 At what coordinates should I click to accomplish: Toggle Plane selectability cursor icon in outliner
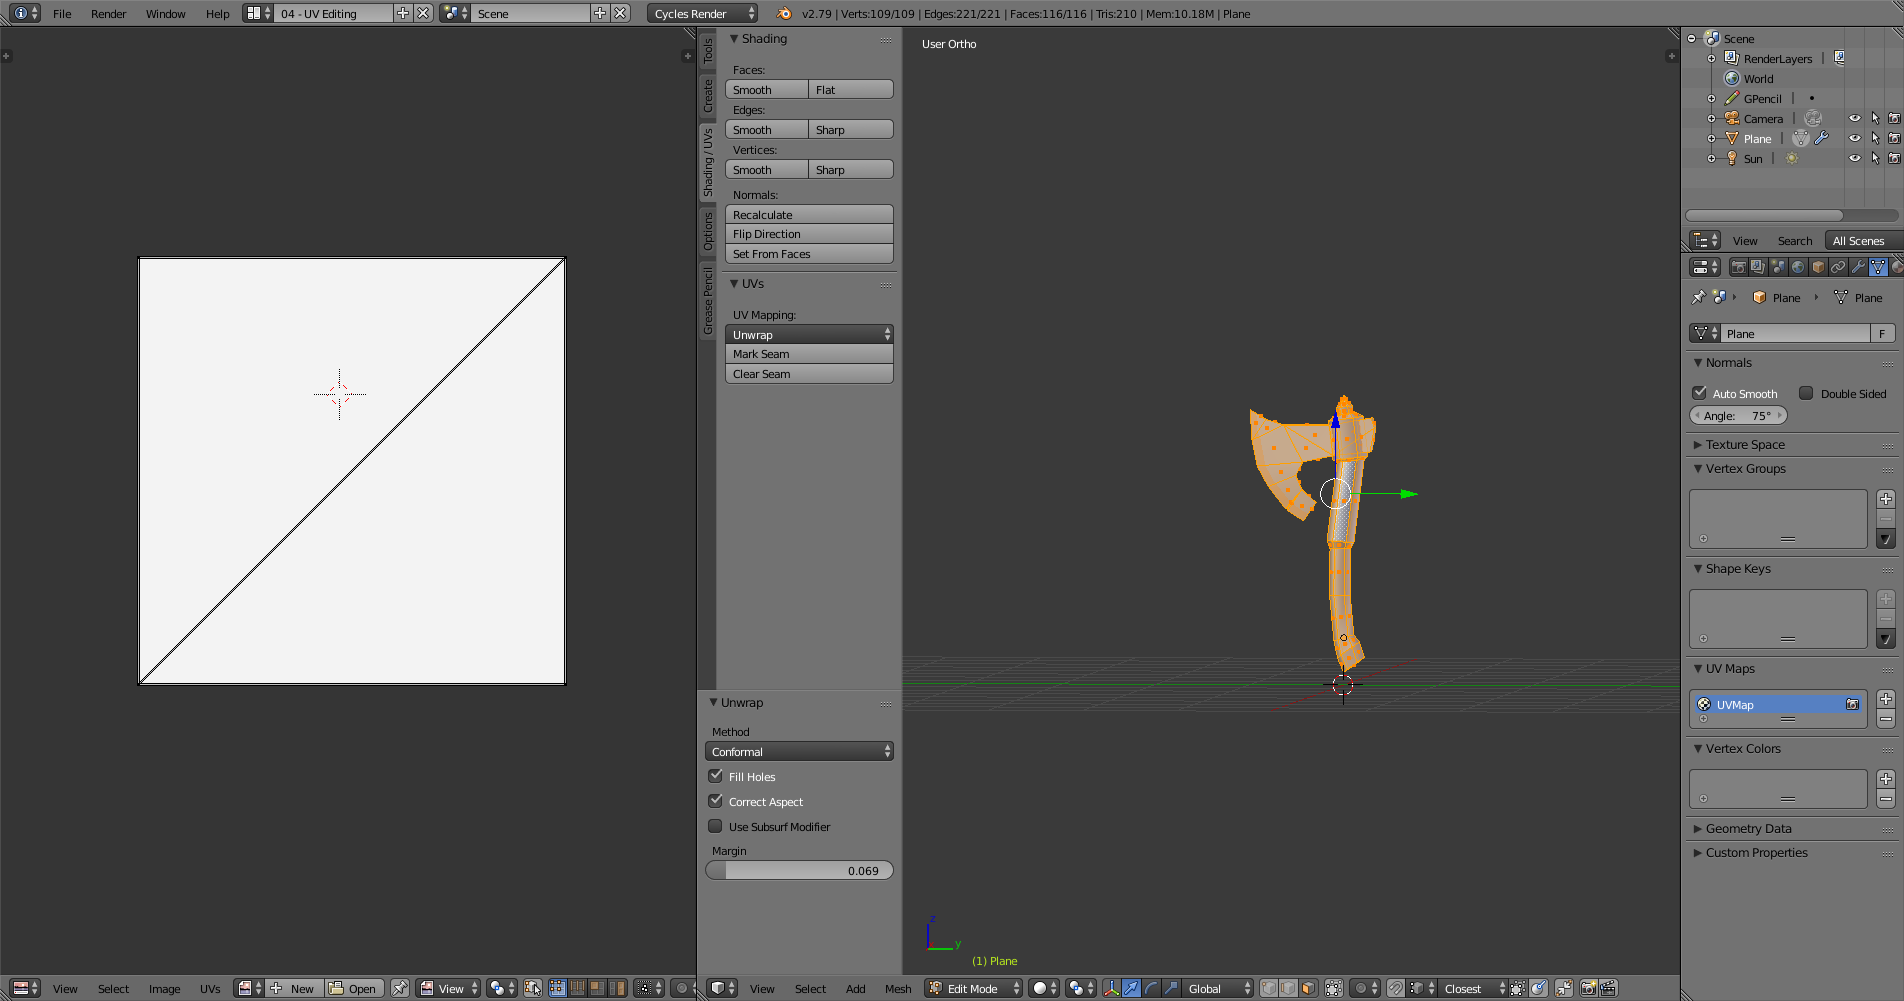click(x=1875, y=138)
